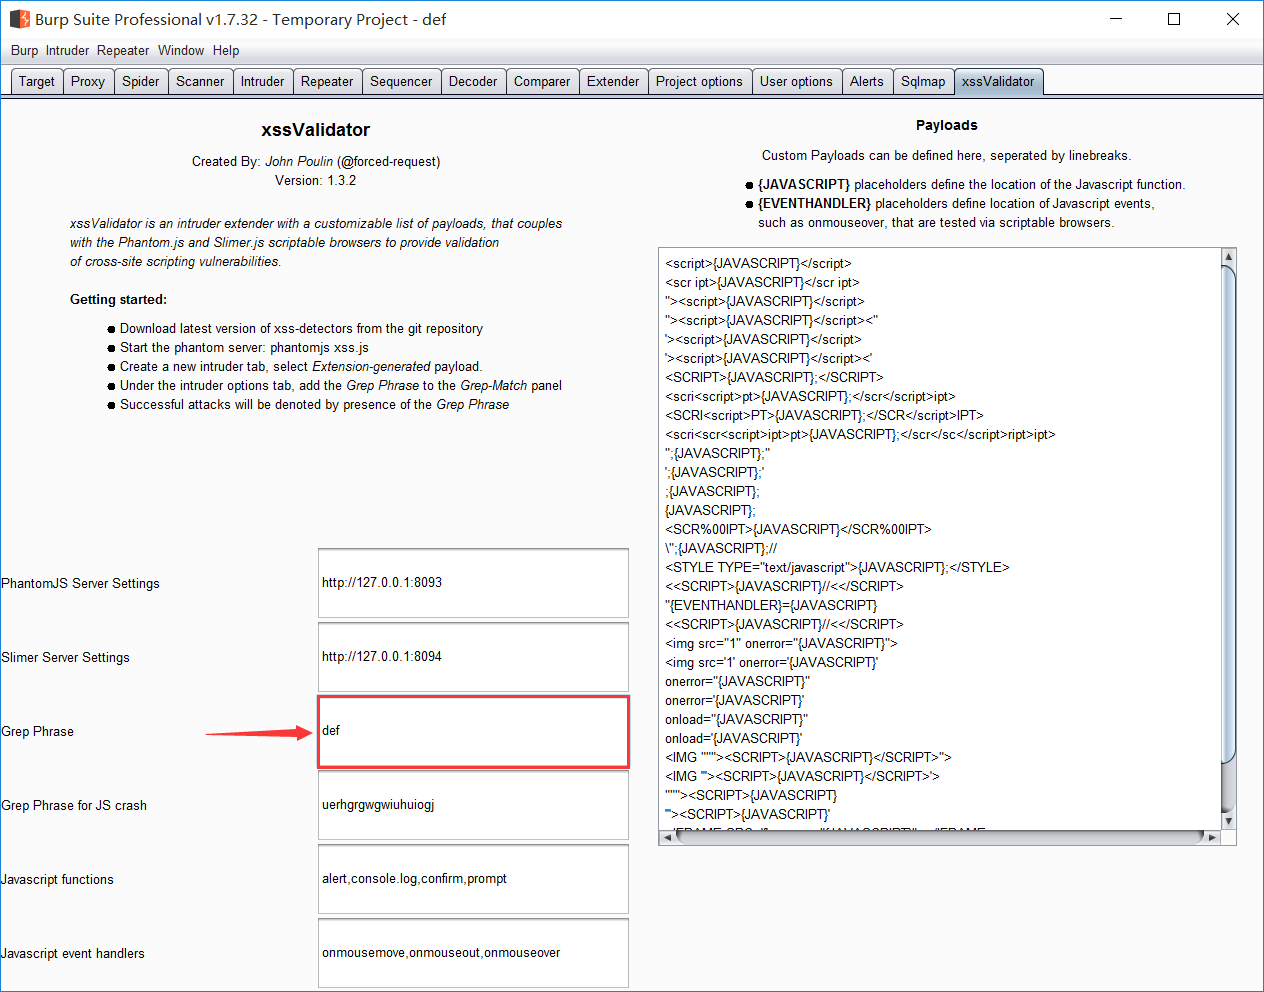Click the onload="{JAVASCRIPT}" payload line

click(736, 719)
